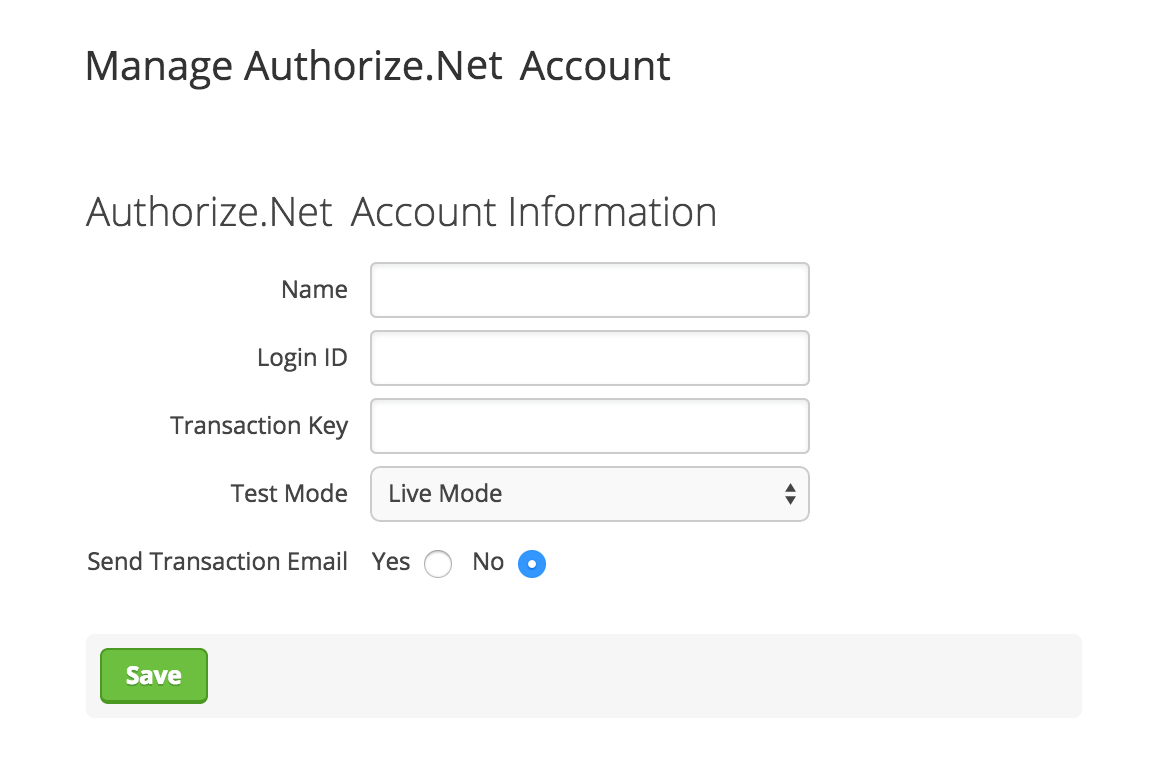The height and width of the screenshot is (778, 1170).
Task: Click the Name label
Action: (x=314, y=289)
